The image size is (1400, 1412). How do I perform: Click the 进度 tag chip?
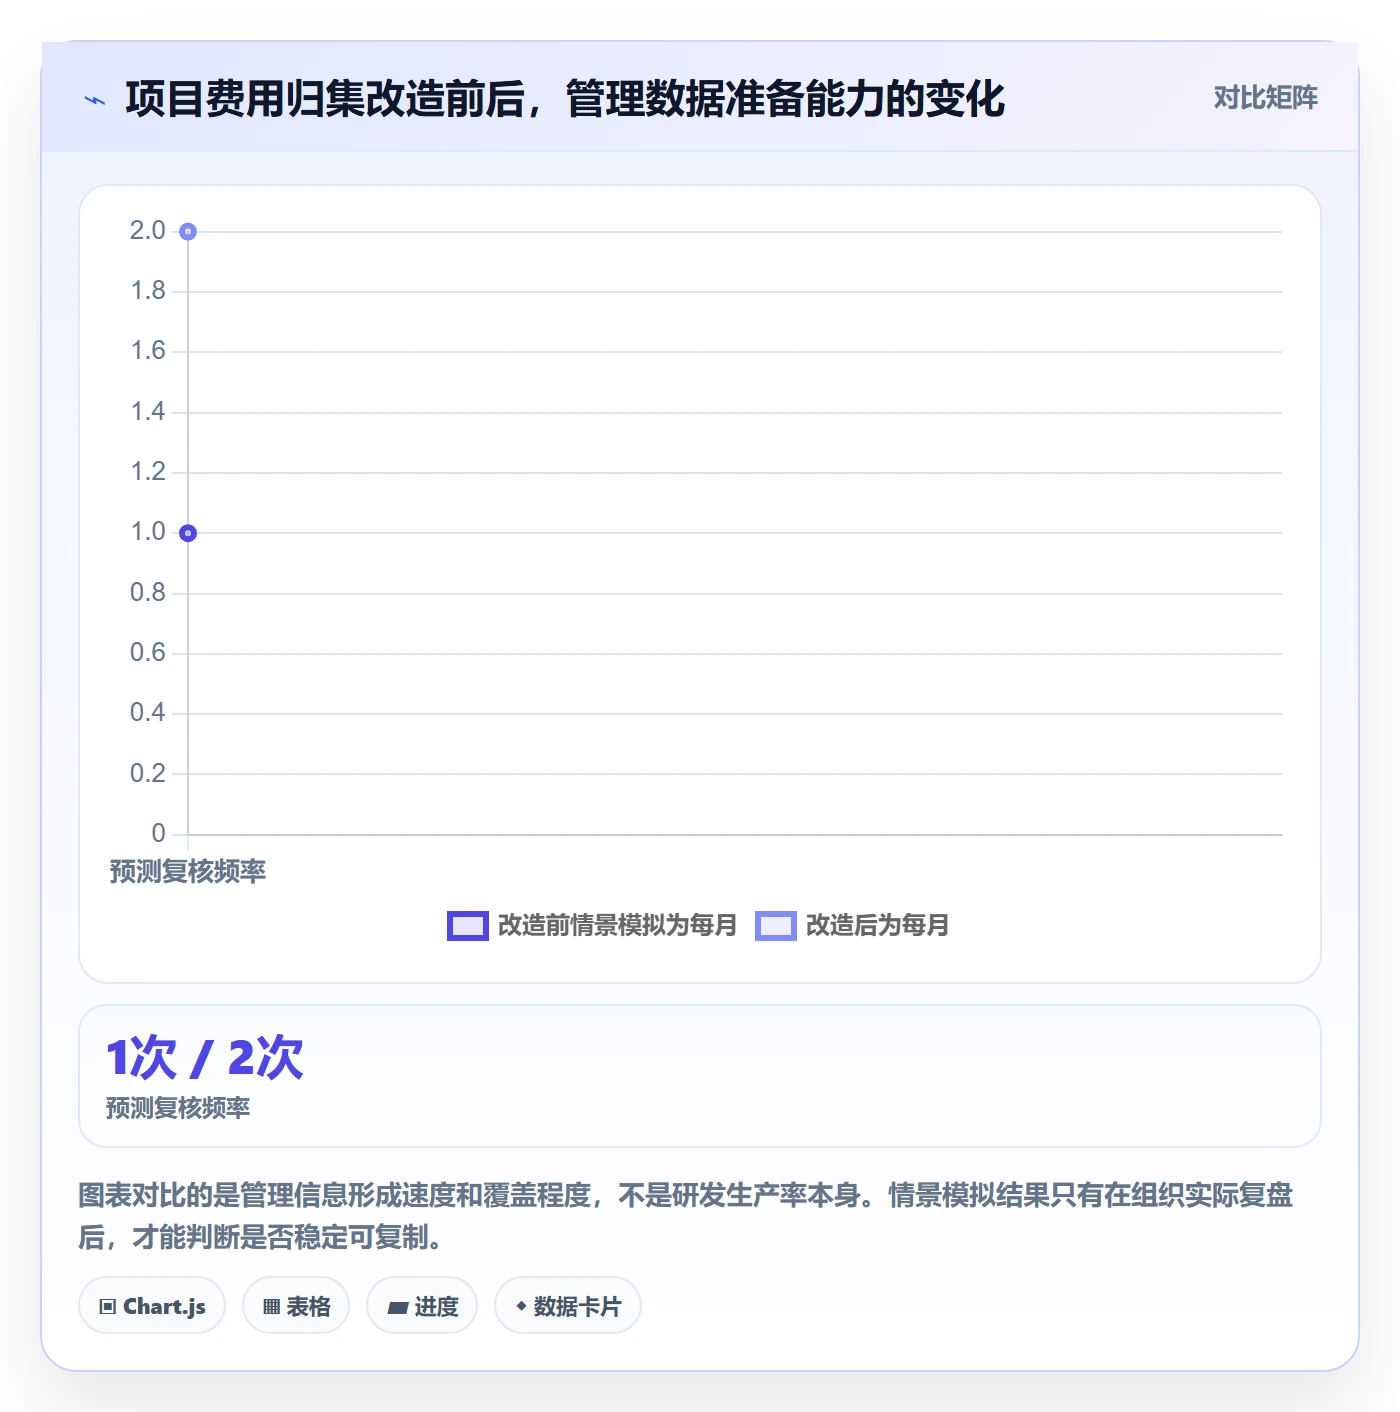(x=422, y=1305)
